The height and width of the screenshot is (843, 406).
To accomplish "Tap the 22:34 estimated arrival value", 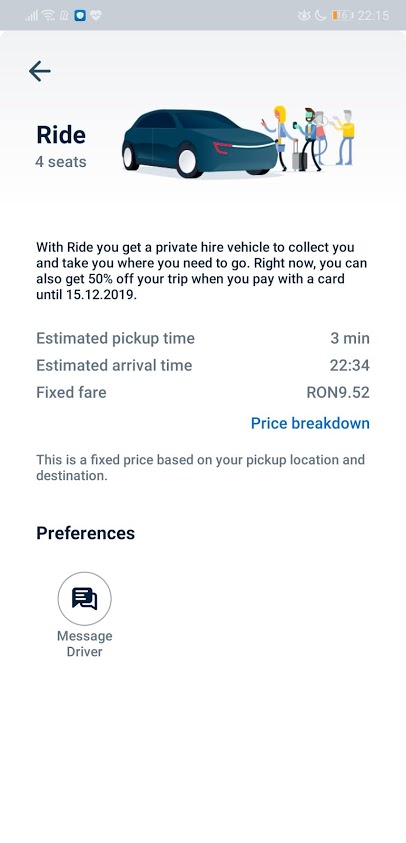I will click(350, 366).
